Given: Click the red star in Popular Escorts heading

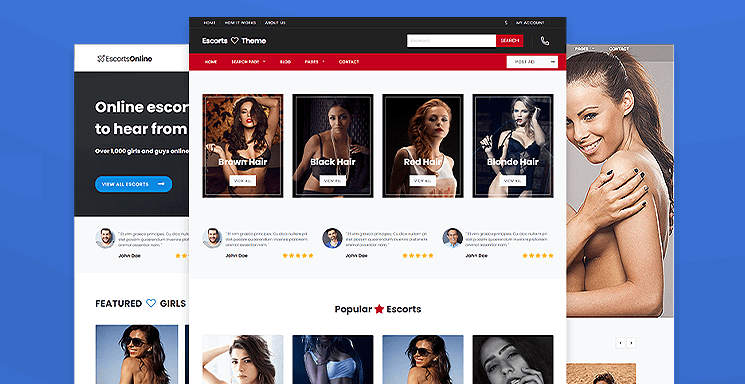Looking at the screenshot, I should [x=379, y=309].
